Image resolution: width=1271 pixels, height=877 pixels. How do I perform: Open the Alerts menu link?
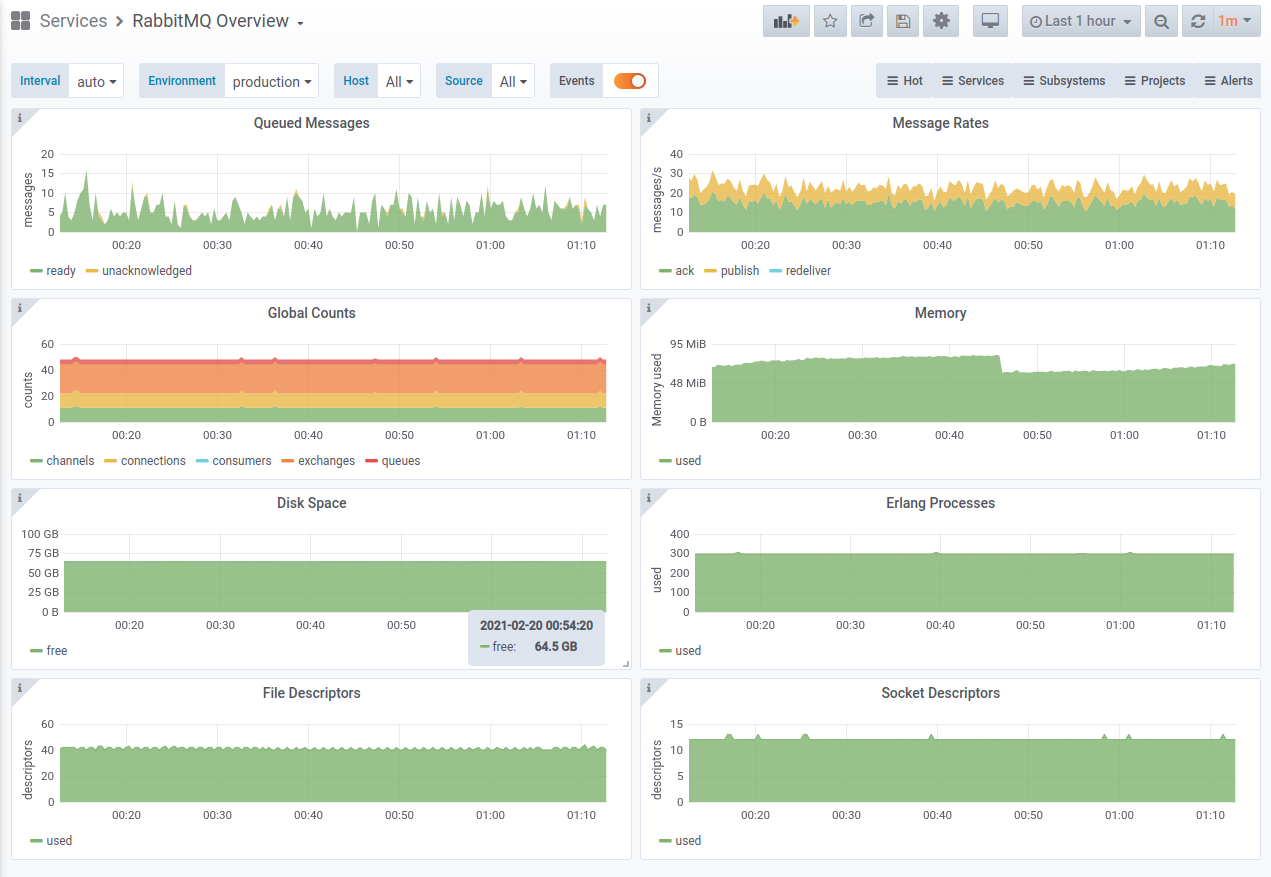tap(1227, 81)
